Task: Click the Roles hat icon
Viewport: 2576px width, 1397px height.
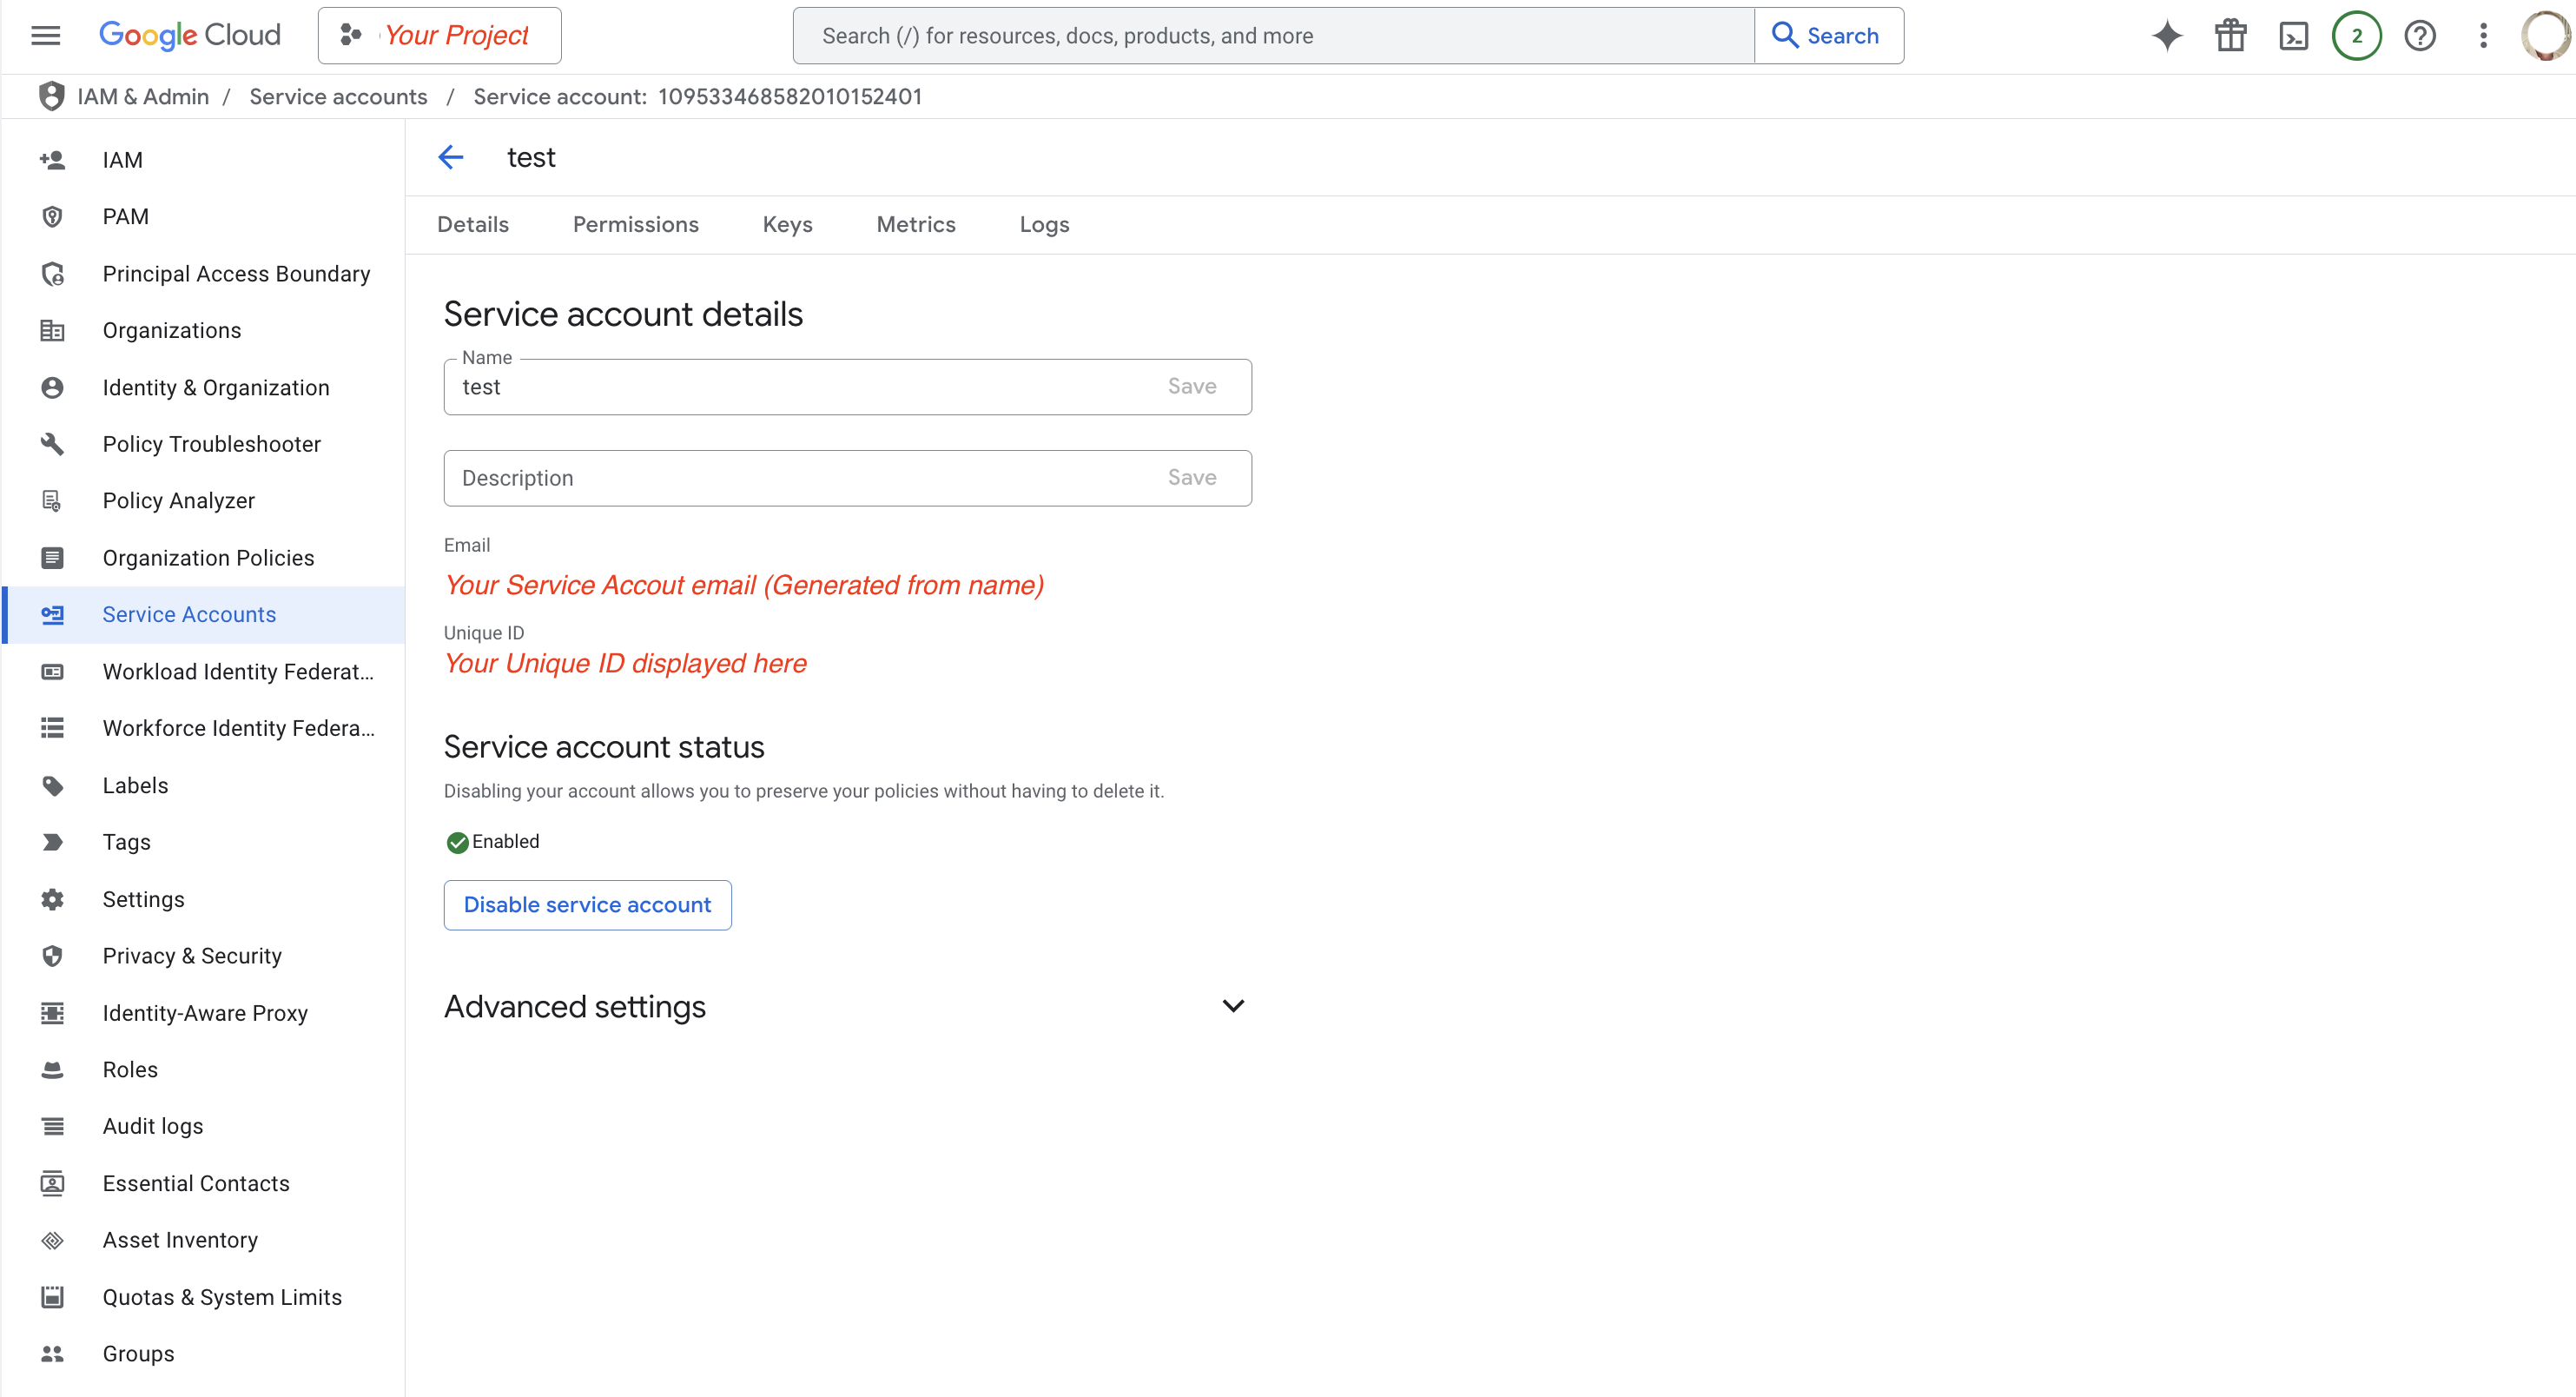Action: (52, 1070)
